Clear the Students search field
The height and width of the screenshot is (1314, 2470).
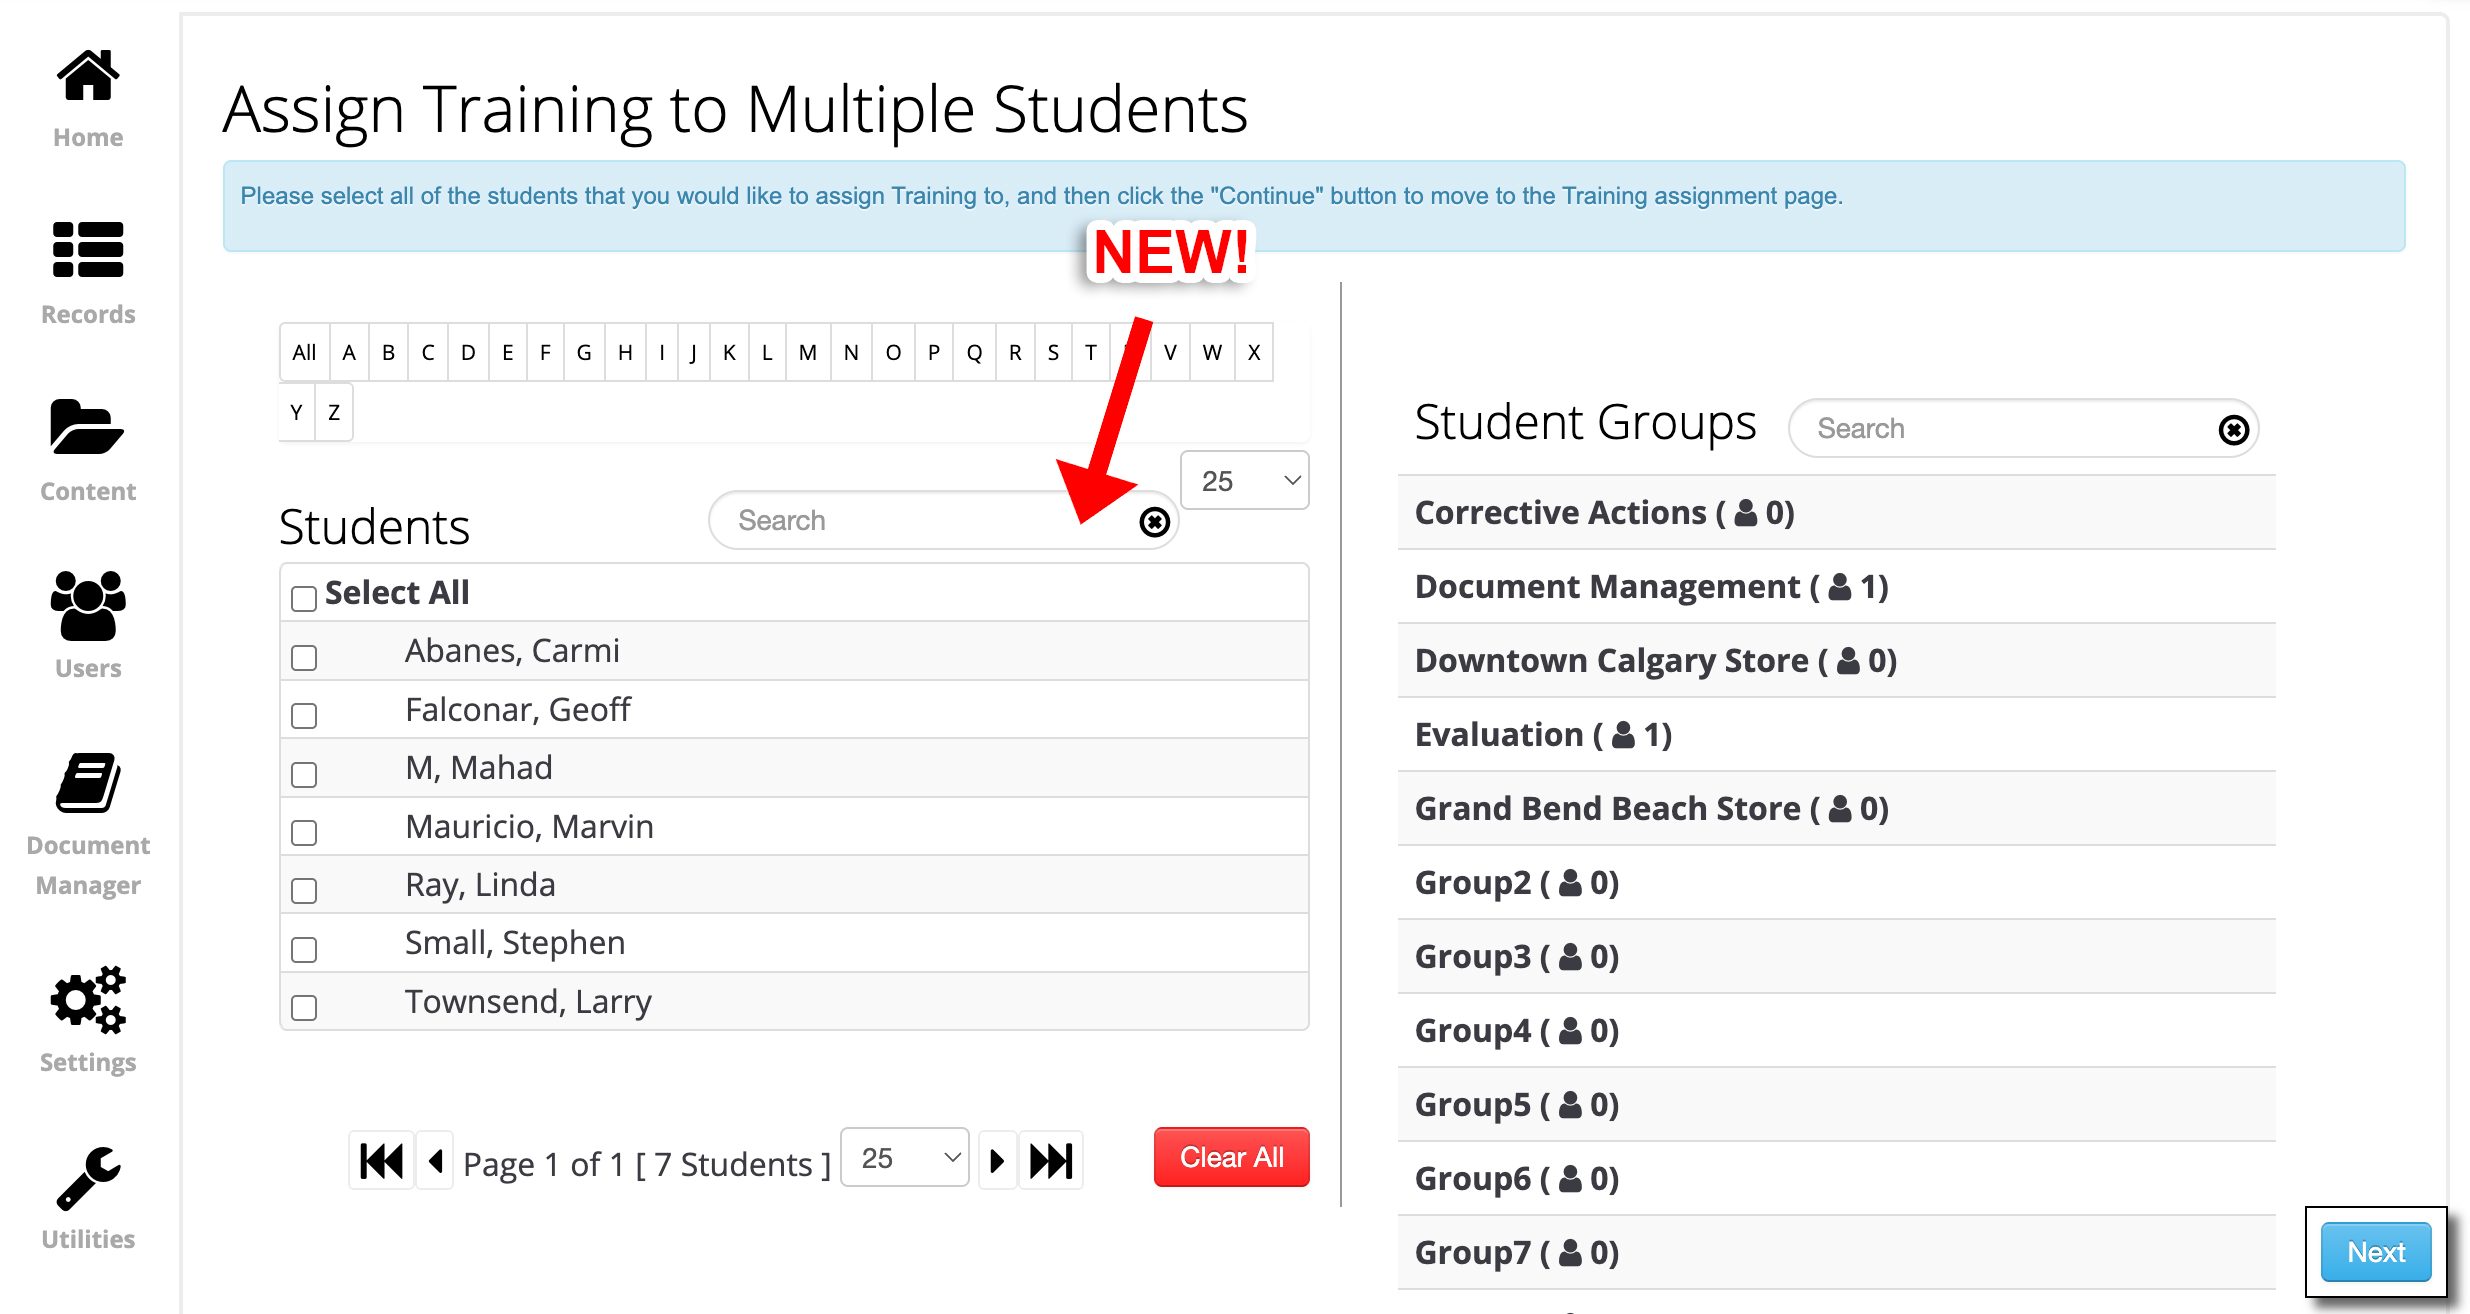click(1154, 521)
